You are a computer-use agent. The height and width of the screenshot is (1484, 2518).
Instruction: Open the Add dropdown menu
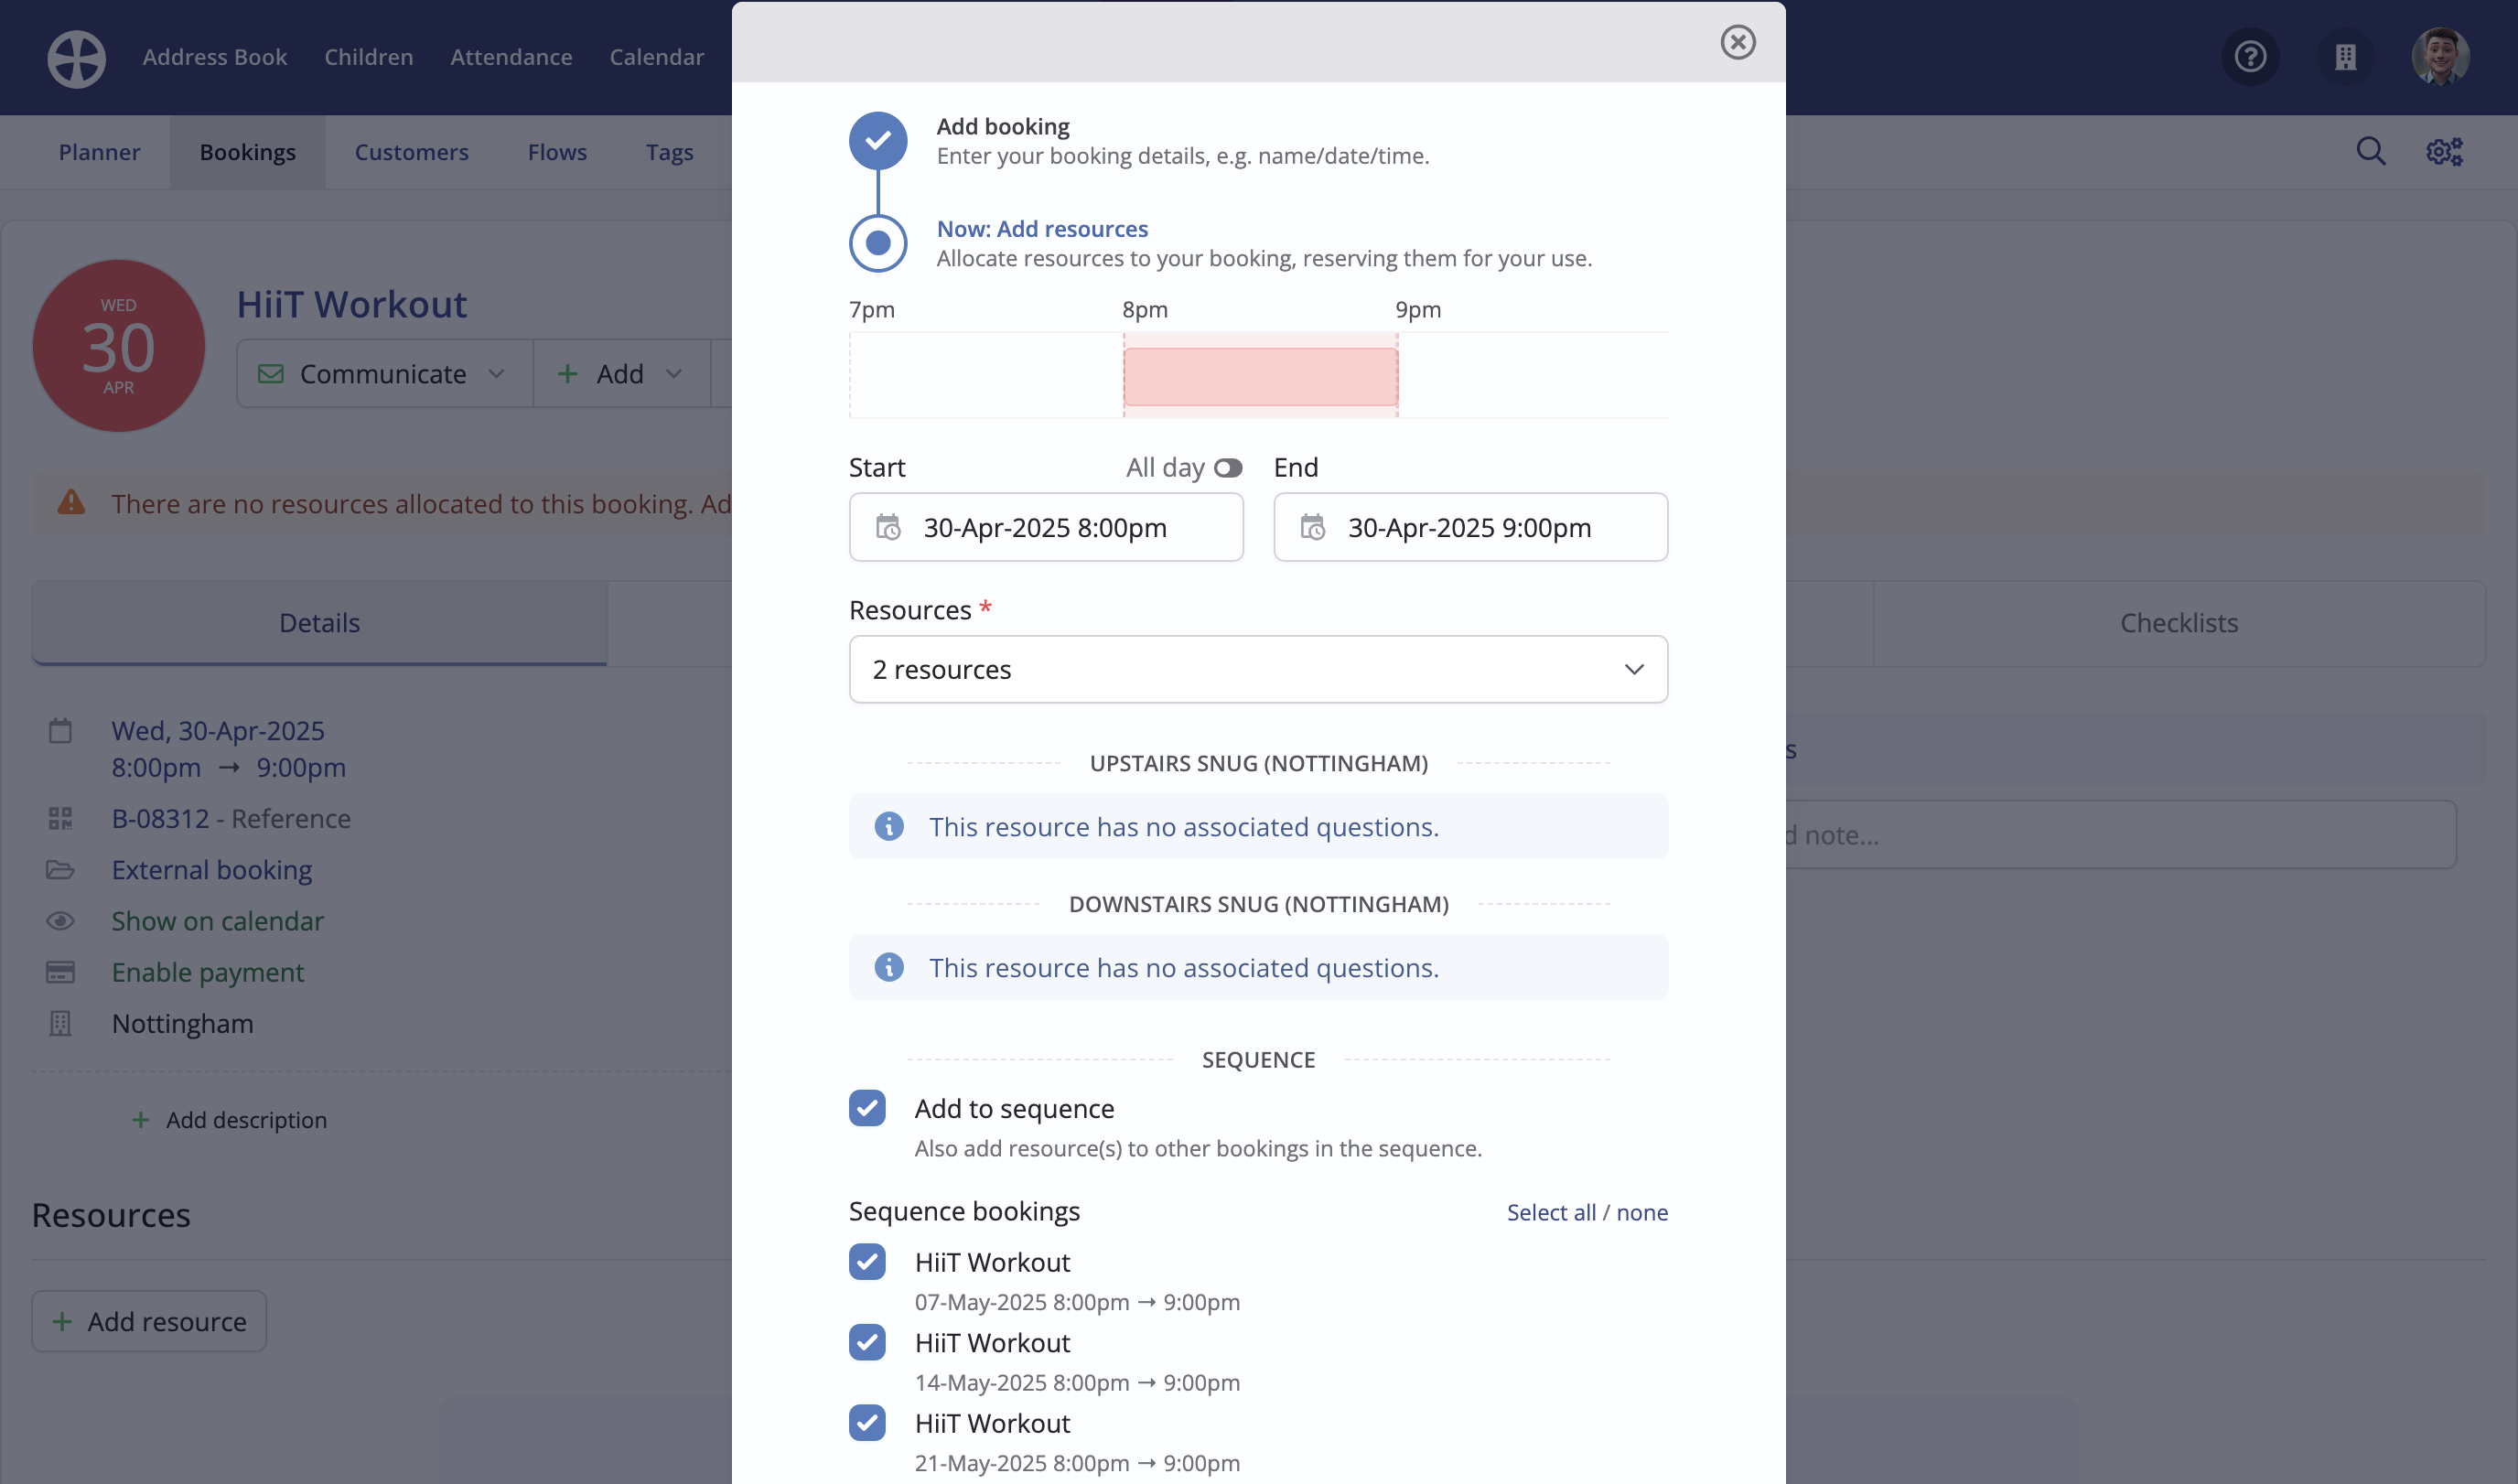coord(620,374)
